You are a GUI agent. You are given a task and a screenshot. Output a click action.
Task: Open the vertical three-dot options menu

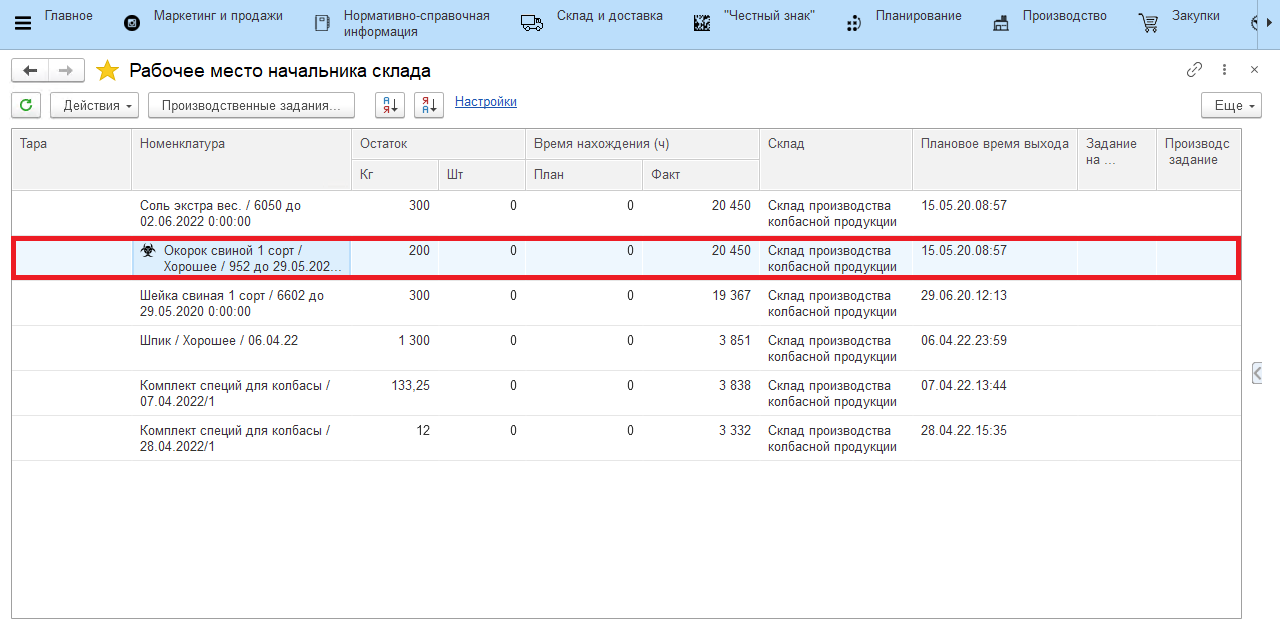tap(1224, 70)
